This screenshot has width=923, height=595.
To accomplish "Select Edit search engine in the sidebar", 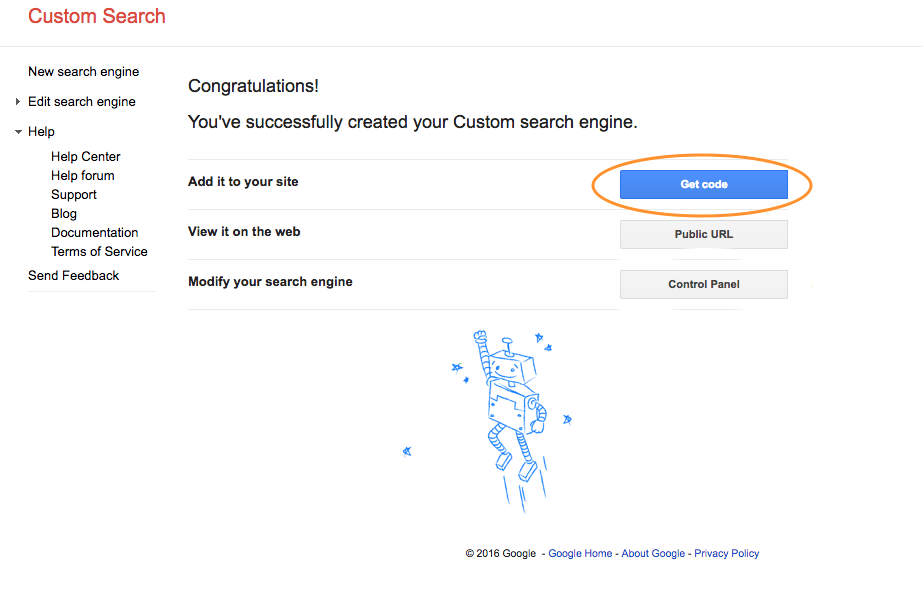I will pyautogui.click(x=84, y=101).
